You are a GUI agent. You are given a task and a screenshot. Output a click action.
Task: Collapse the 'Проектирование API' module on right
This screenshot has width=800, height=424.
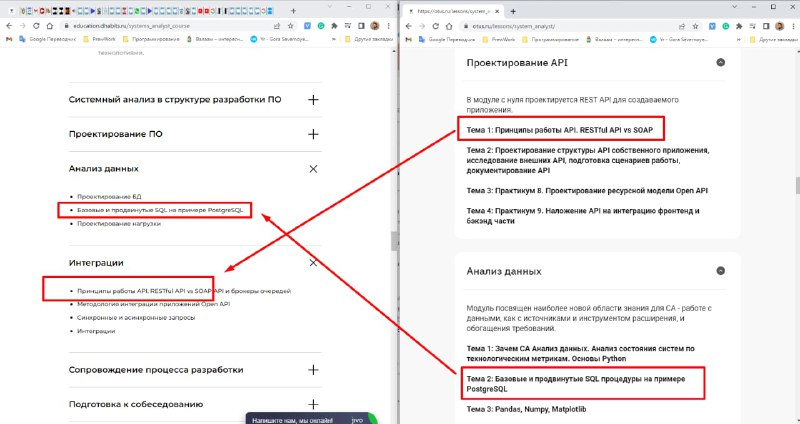[720, 62]
